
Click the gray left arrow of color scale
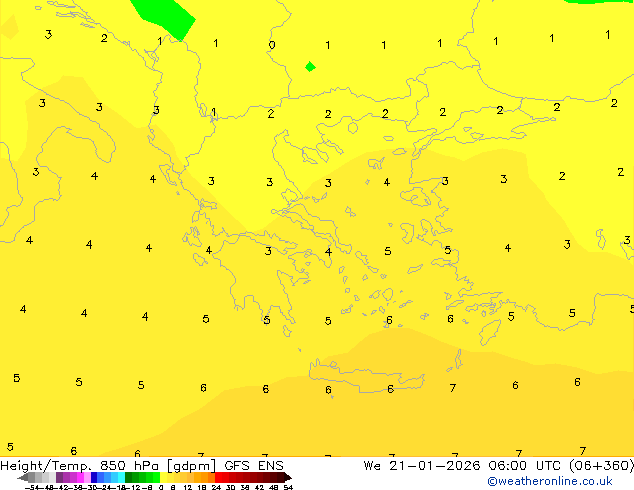tap(23, 478)
